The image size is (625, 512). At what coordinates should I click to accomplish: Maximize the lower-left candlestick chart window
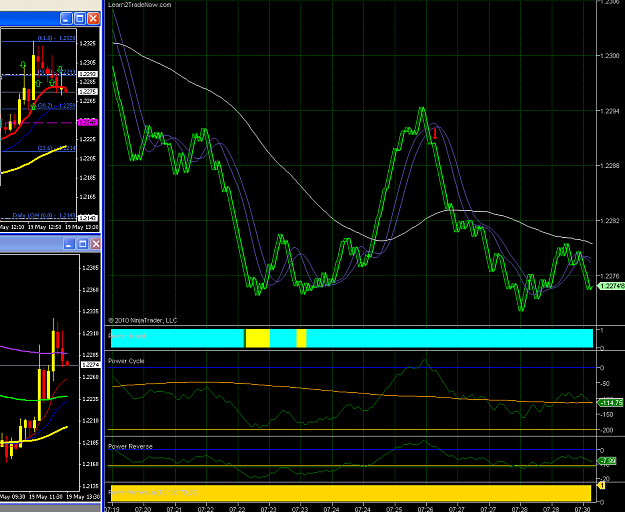(x=83, y=244)
